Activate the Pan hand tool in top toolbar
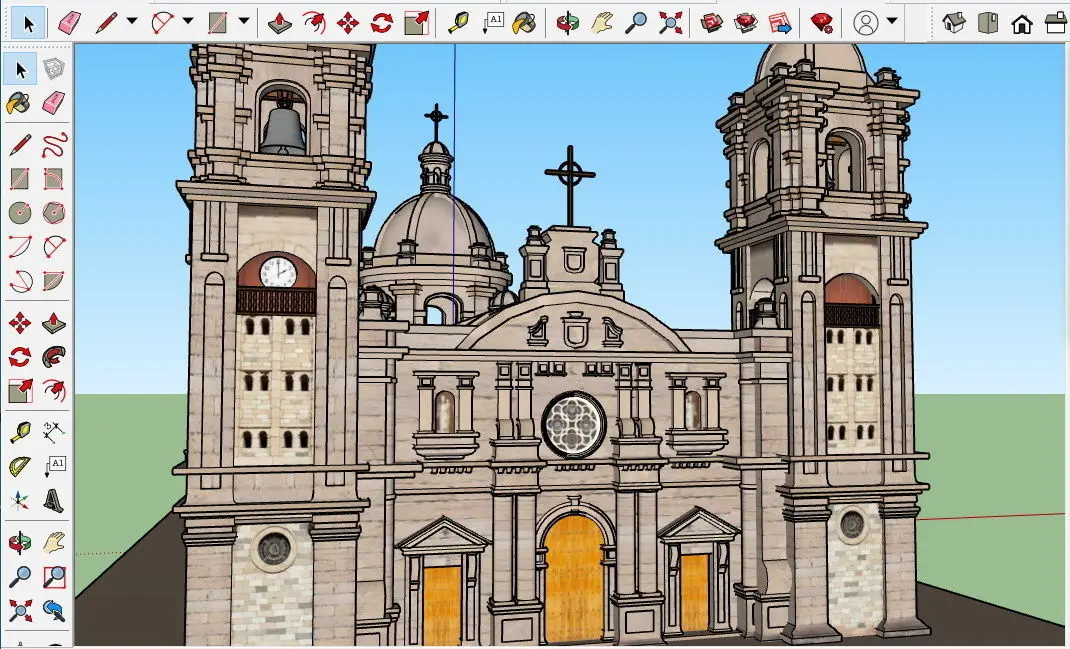 pyautogui.click(x=602, y=23)
